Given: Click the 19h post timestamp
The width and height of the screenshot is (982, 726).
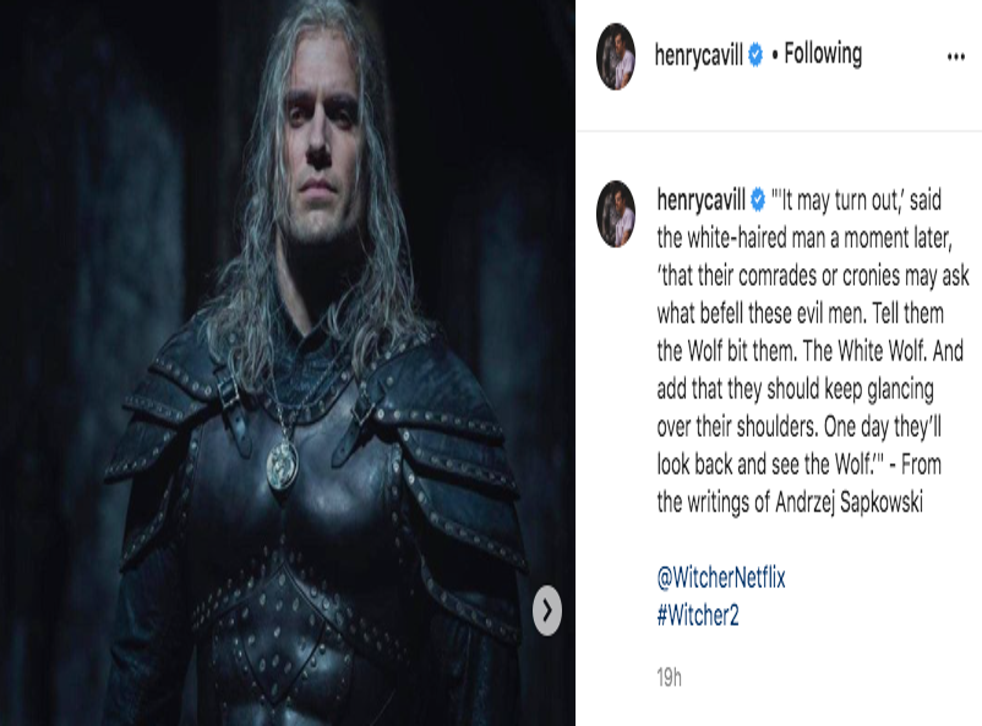Looking at the screenshot, I should pyautogui.click(x=669, y=677).
